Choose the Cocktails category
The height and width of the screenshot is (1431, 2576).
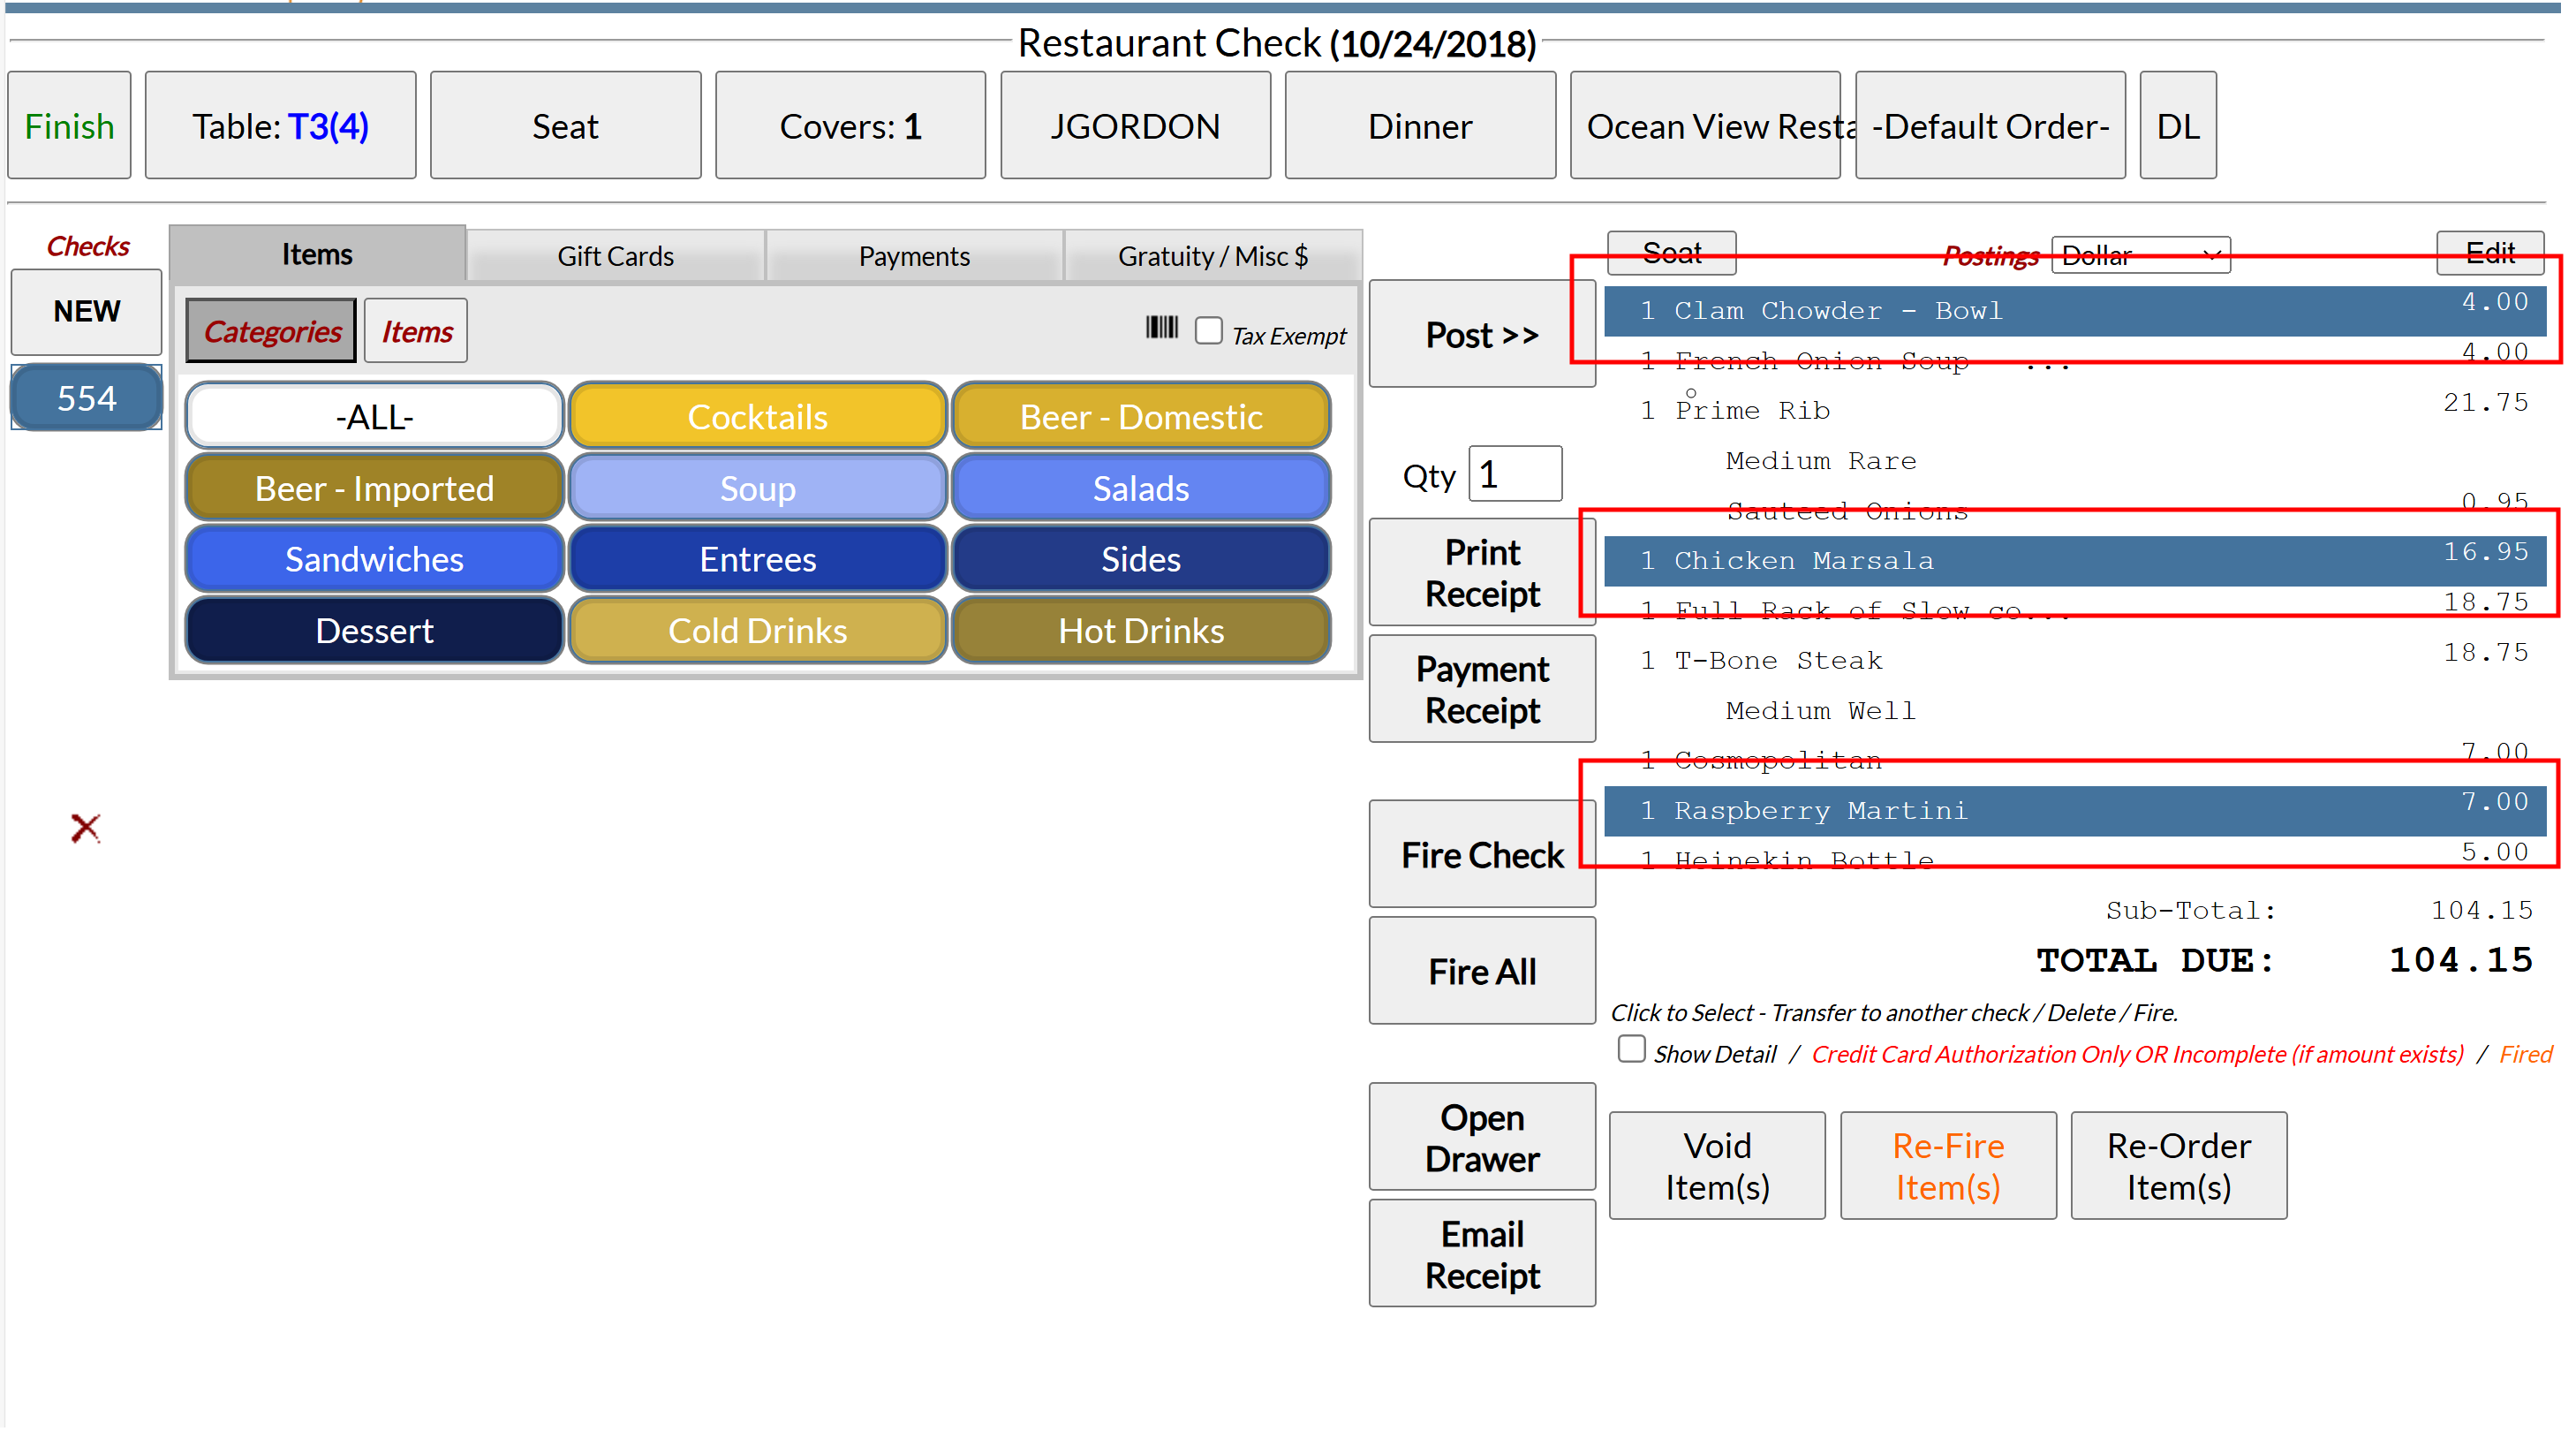pyautogui.click(x=757, y=416)
